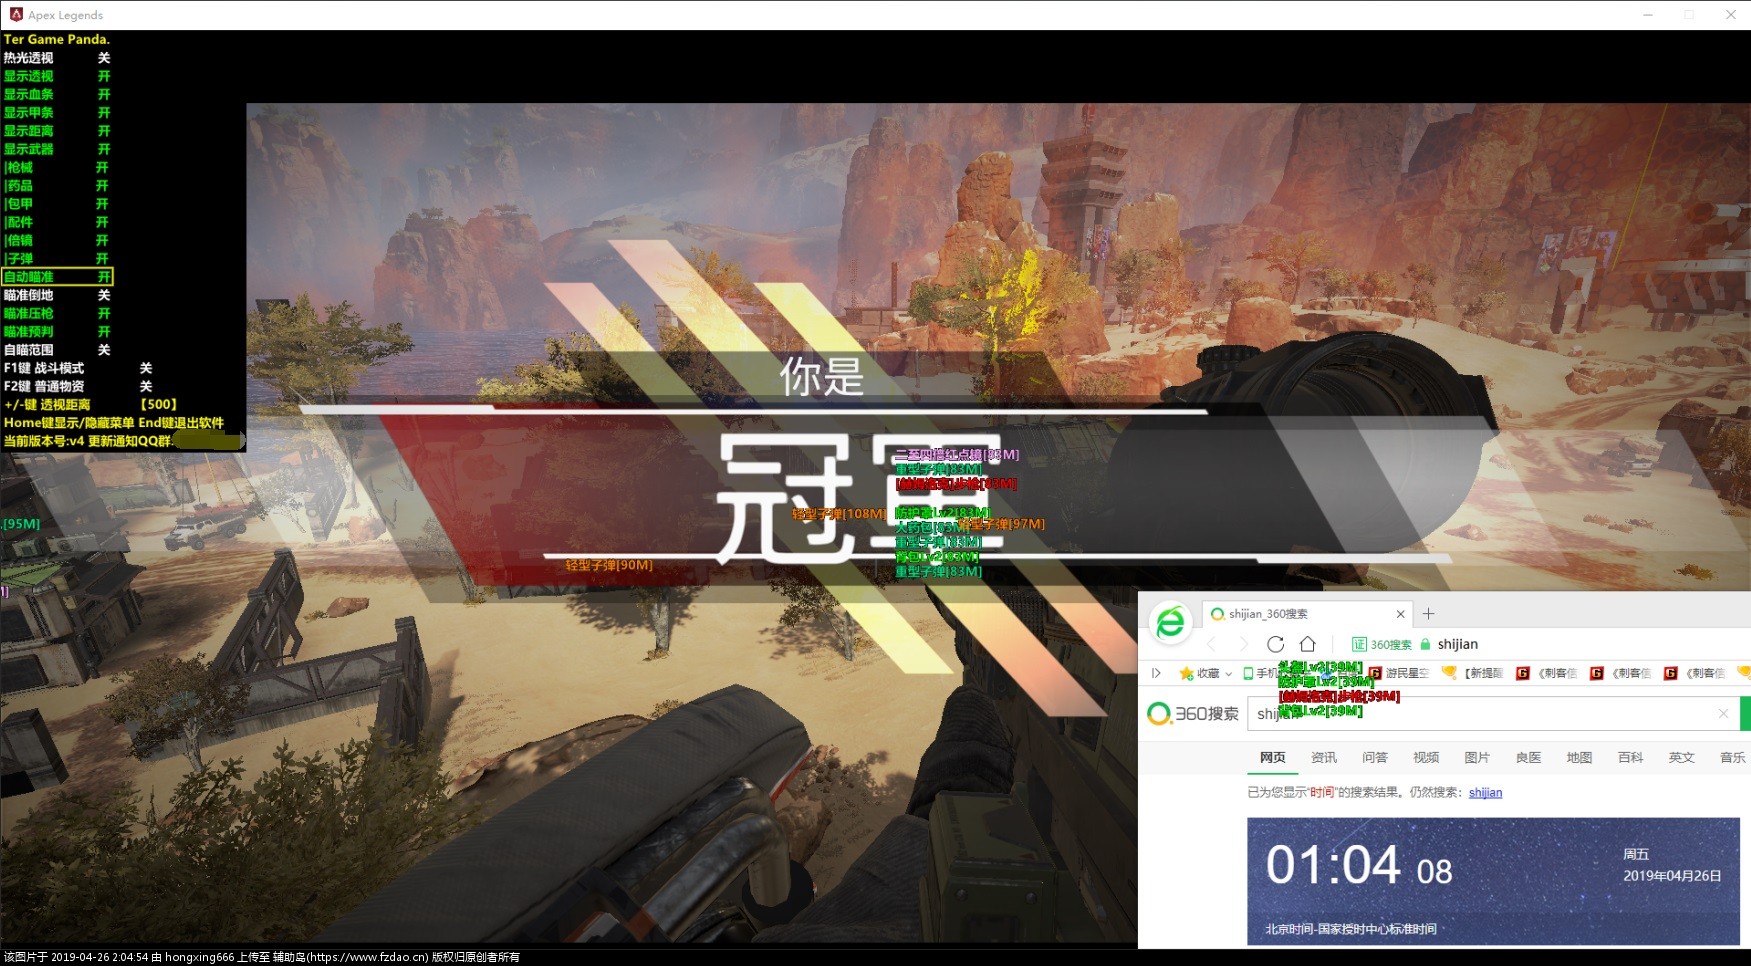
Task: Toggle the 显示距离 menu row
Action: click(x=57, y=131)
